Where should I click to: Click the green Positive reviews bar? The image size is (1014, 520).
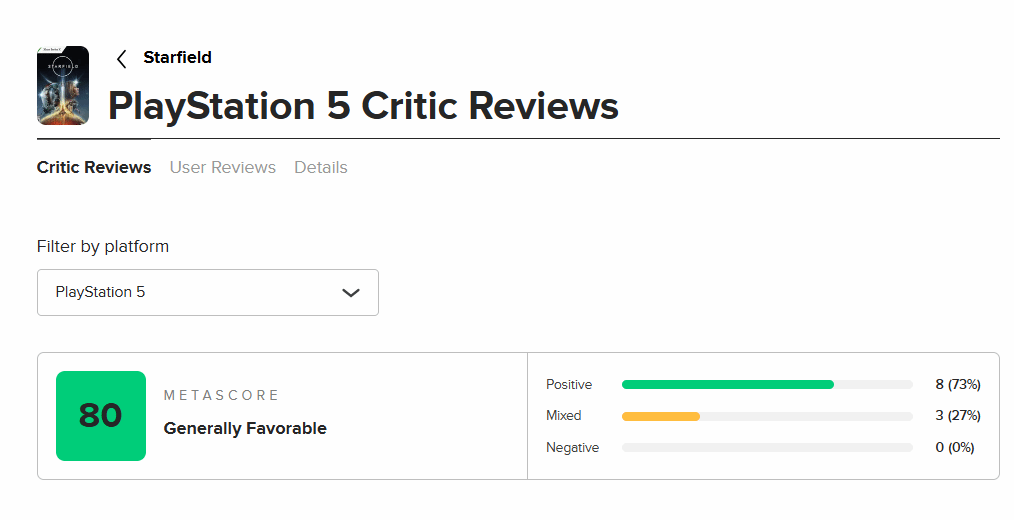tap(727, 385)
